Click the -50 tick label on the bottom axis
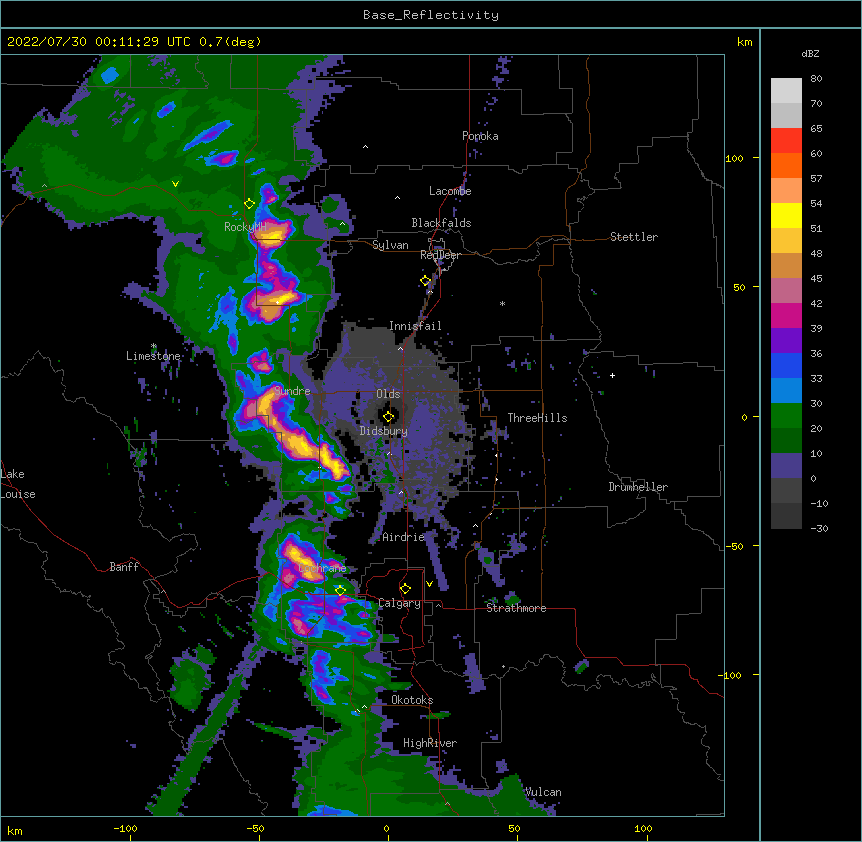Image resolution: width=862 pixels, height=842 pixels. (255, 829)
